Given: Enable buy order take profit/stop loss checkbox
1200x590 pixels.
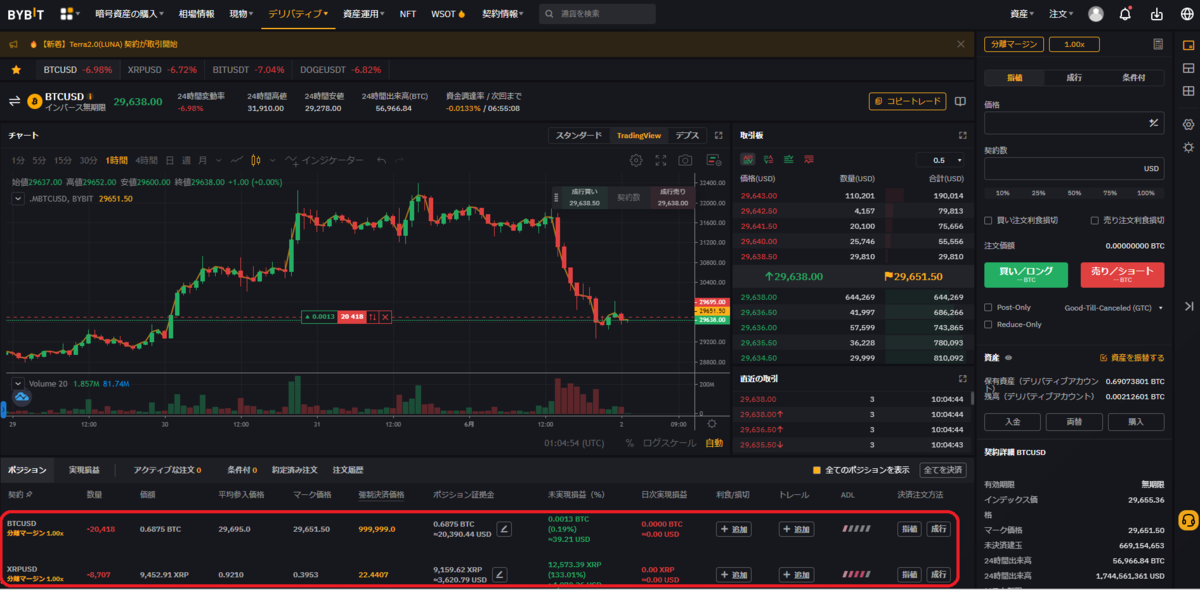Looking at the screenshot, I should (x=989, y=220).
